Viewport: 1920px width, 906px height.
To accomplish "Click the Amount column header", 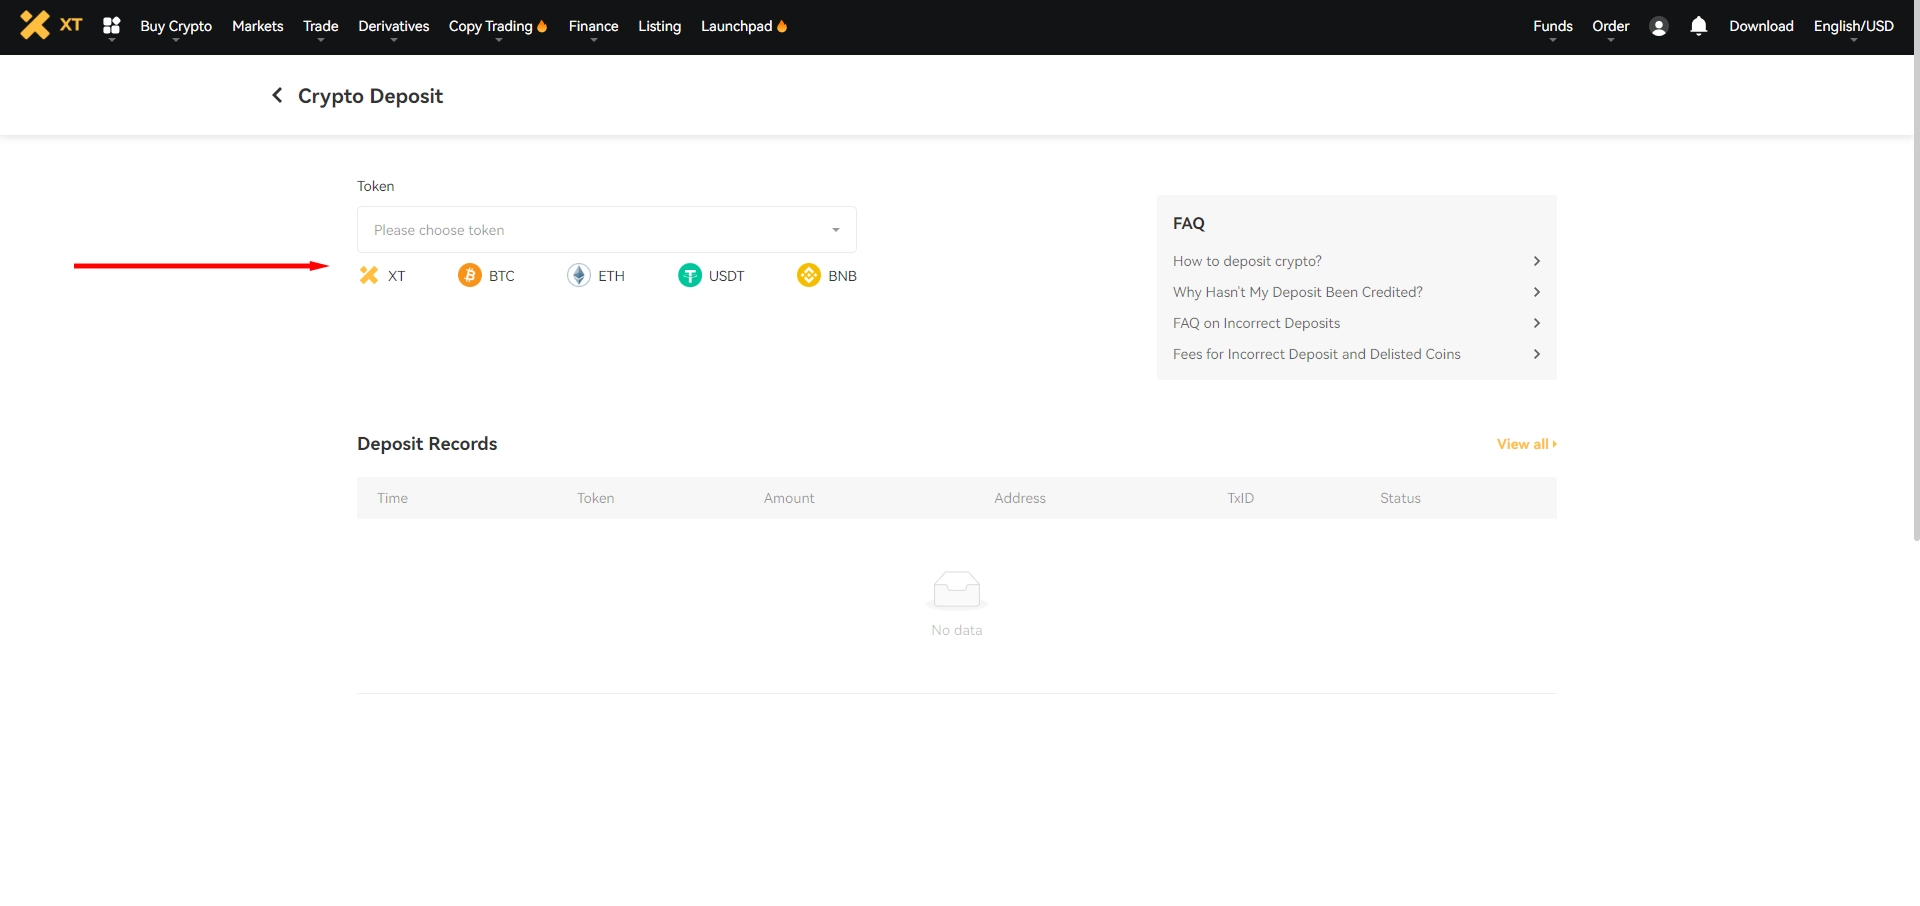I will click(789, 498).
